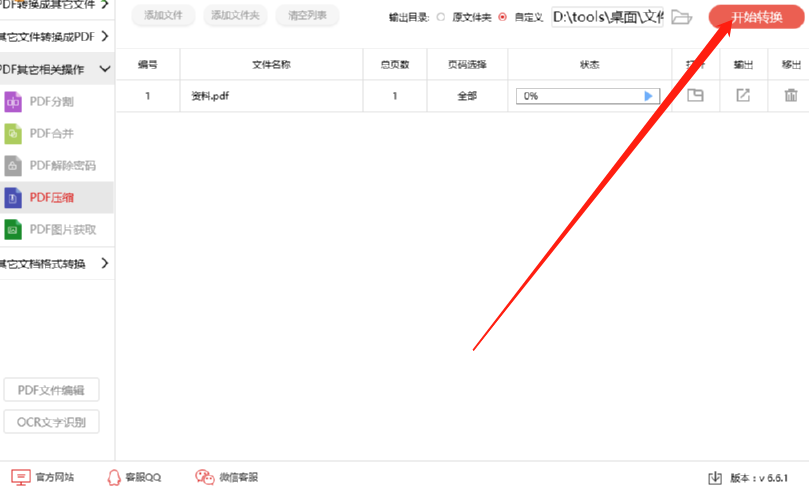
Task: Select the 自定义 radio button
Action: tap(503, 17)
